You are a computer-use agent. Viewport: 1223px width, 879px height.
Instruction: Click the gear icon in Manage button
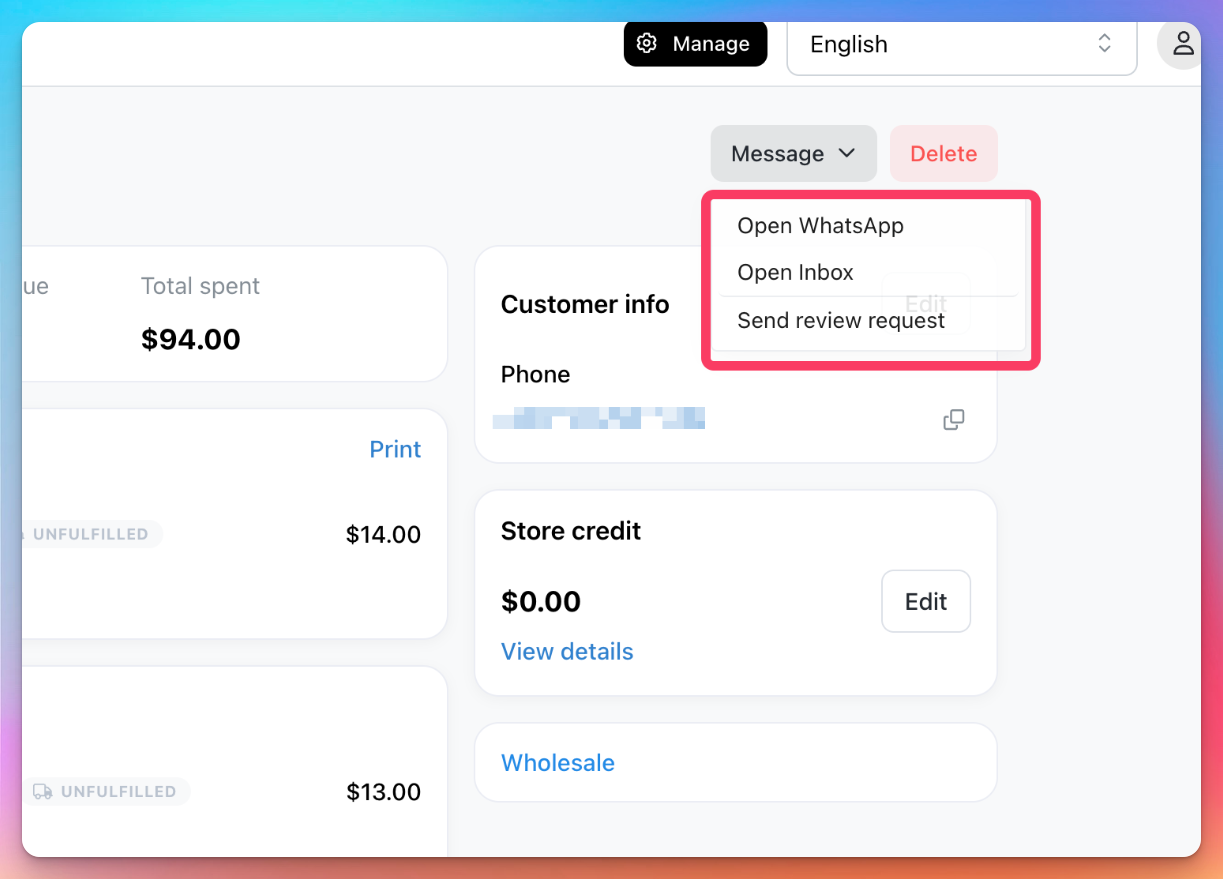(x=647, y=44)
